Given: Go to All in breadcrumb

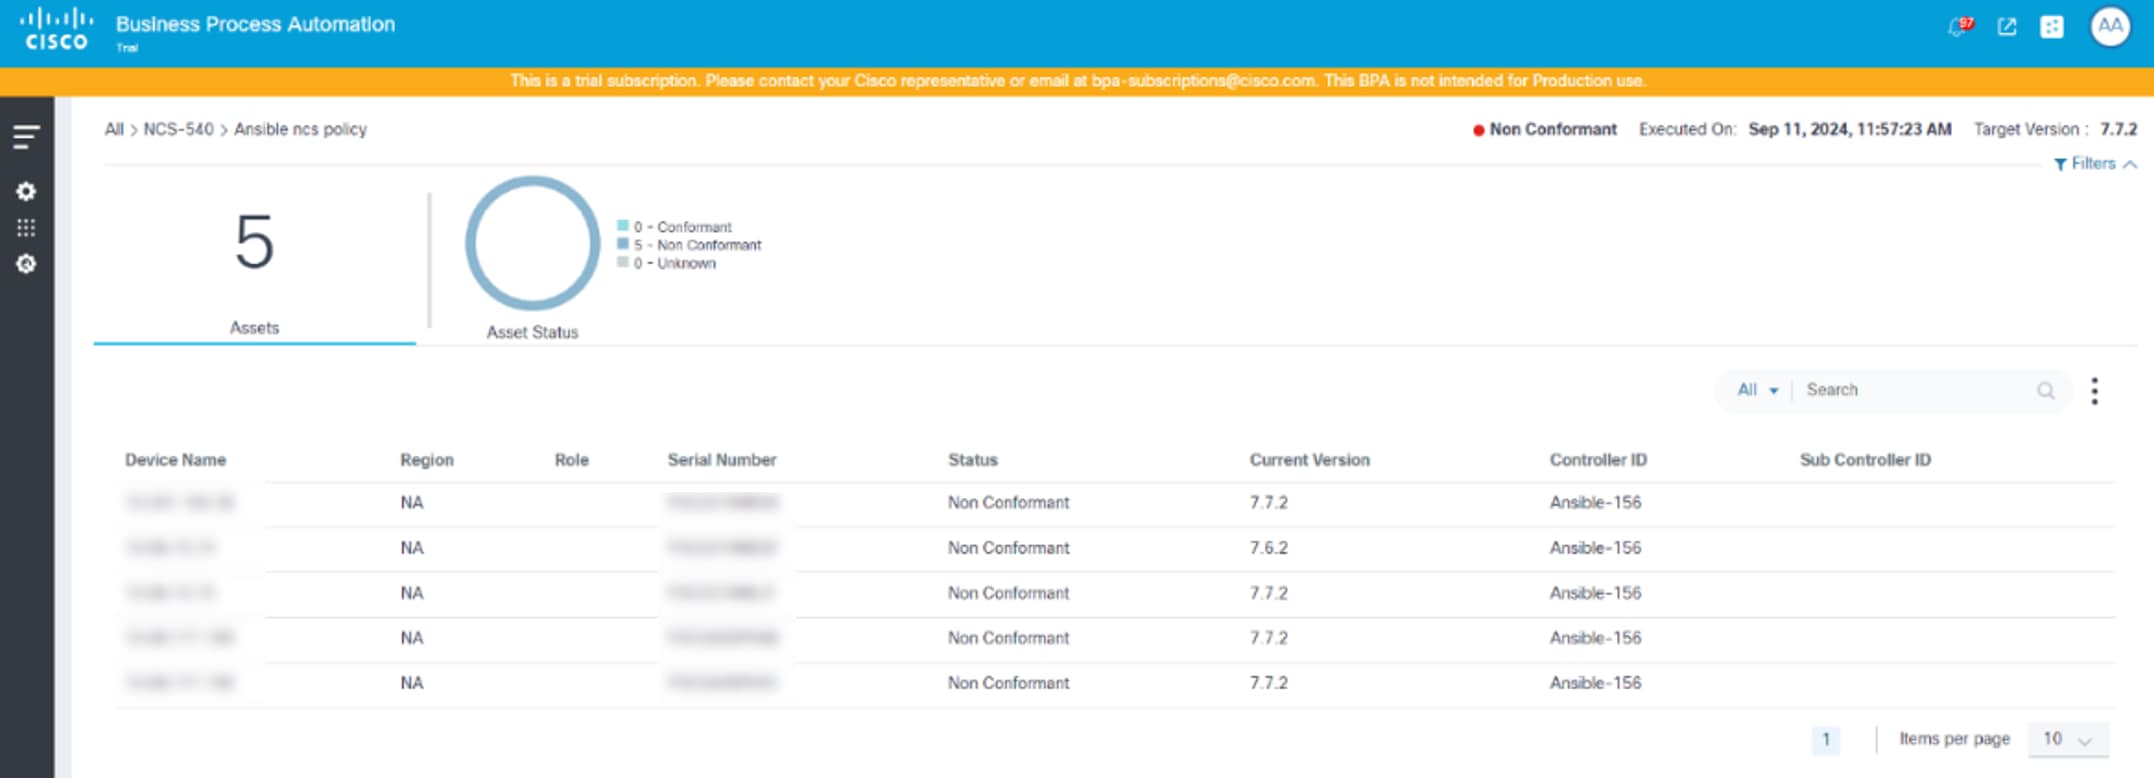Looking at the screenshot, I should 114,129.
